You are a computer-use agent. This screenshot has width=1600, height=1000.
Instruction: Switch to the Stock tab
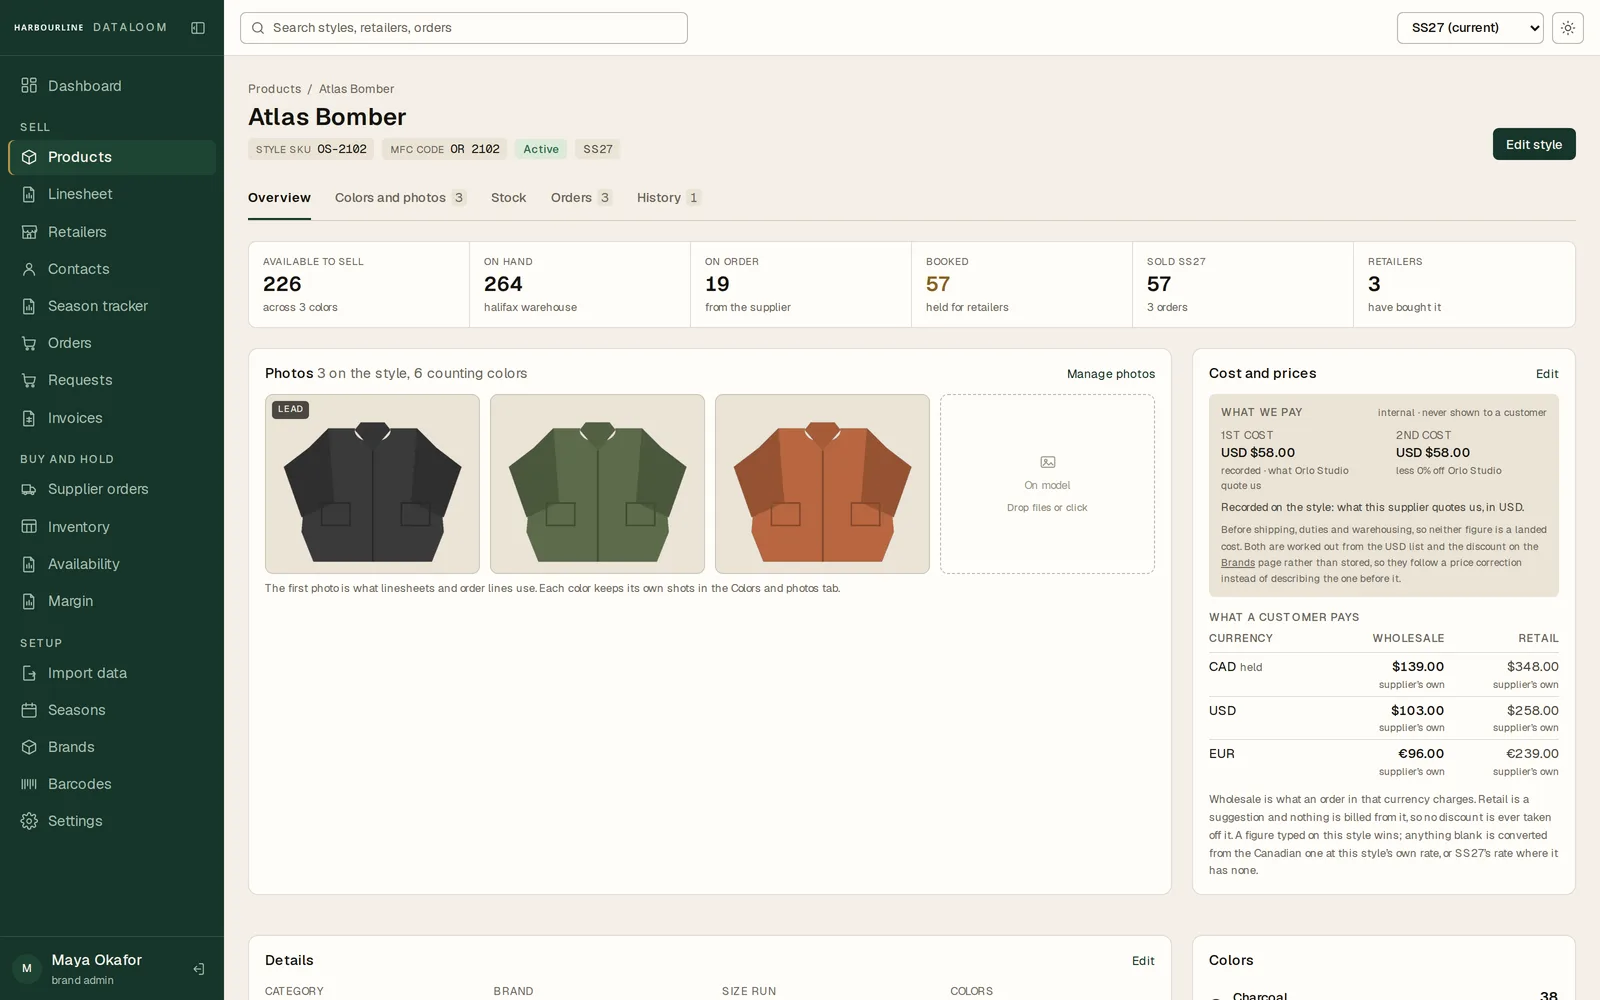508,198
